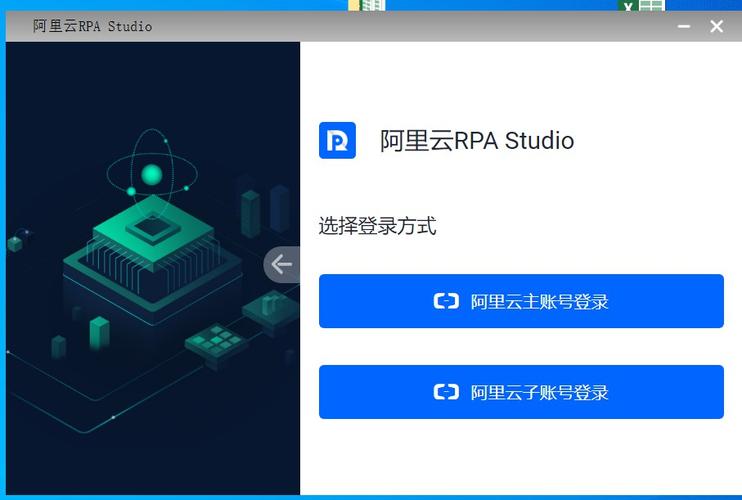Click the 阿里云RPA Studio title next to the logo
Image resolution: width=742 pixels, height=500 pixels.
tap(477, 140)
